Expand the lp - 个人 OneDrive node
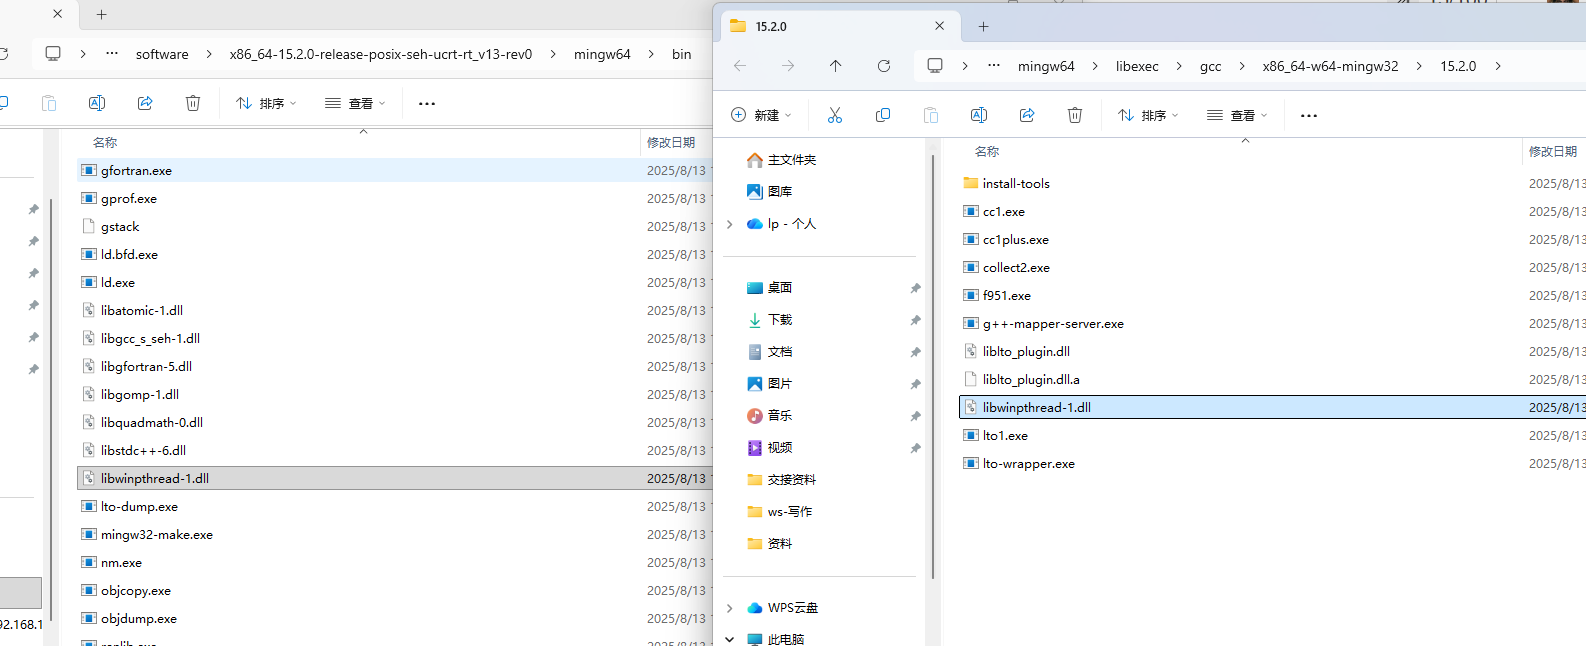This screenshot has height=646, width=1586. pyautogui.click(x=730, y=224)
